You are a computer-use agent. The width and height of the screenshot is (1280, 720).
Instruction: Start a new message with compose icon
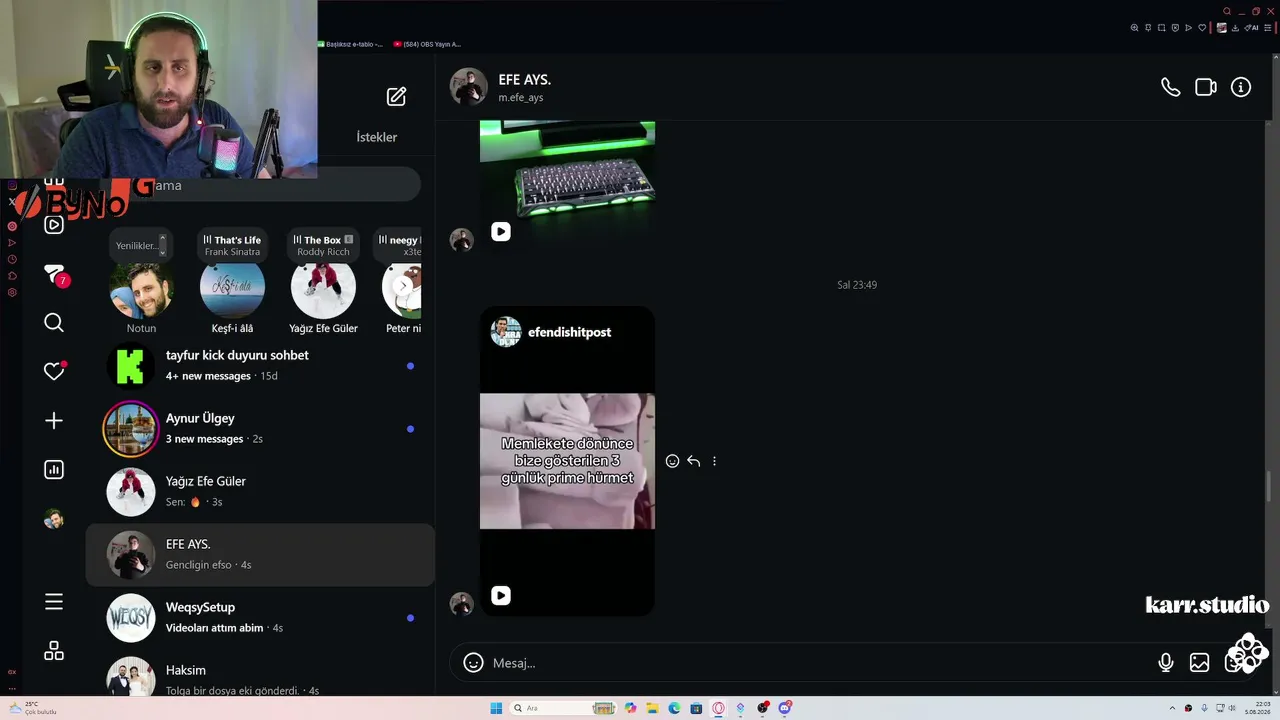coord(397,96)
